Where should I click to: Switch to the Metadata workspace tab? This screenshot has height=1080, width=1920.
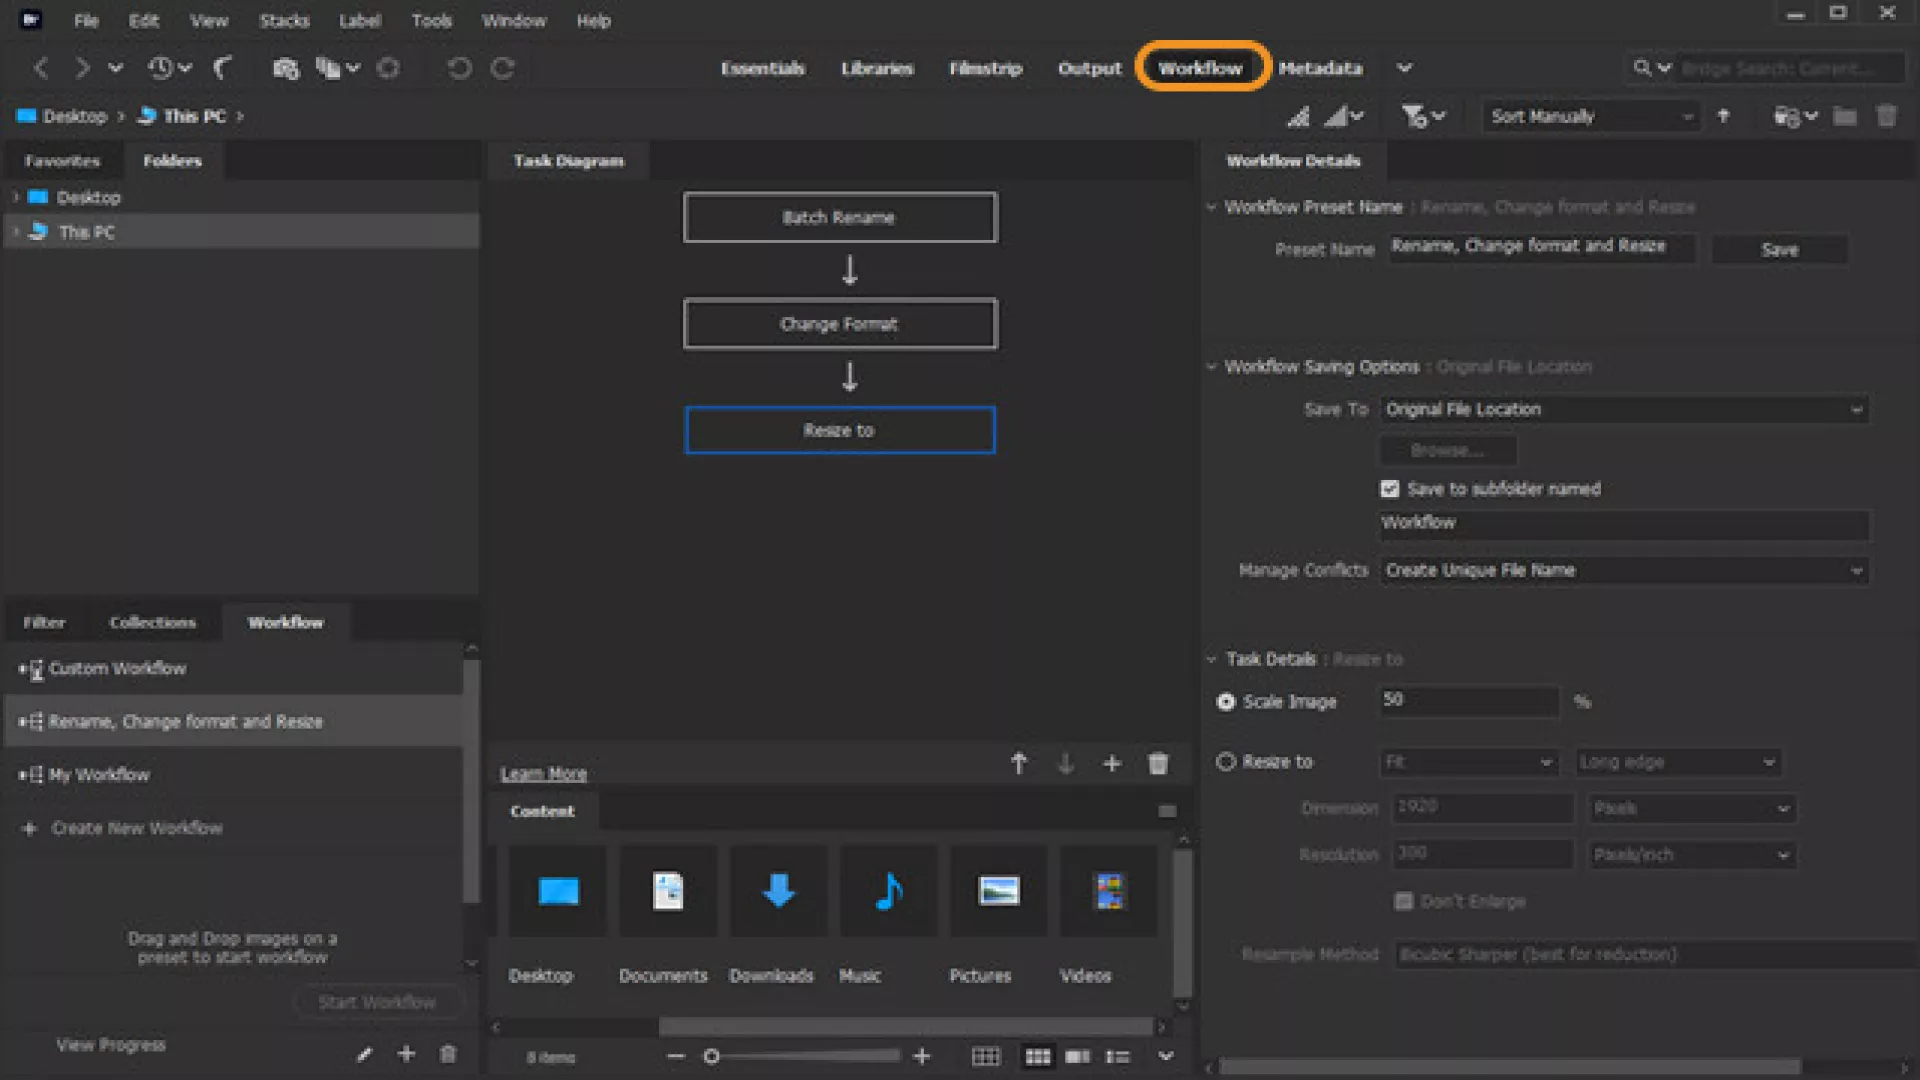[x=1320, y=68]
